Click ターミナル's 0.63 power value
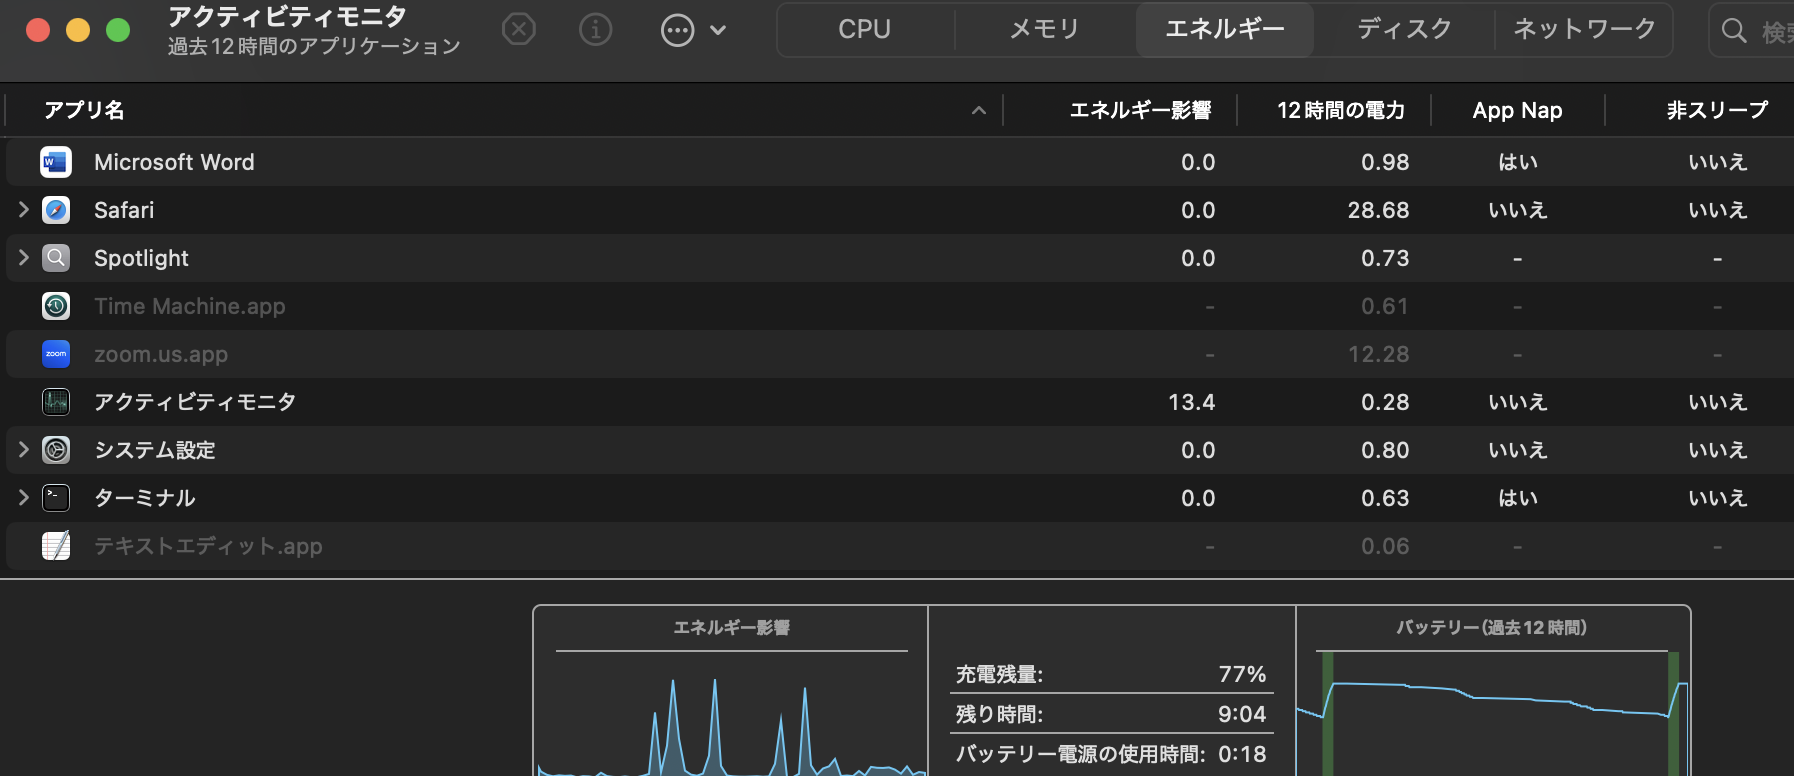The image size is (1794, 776). [x=1385, y=498]
